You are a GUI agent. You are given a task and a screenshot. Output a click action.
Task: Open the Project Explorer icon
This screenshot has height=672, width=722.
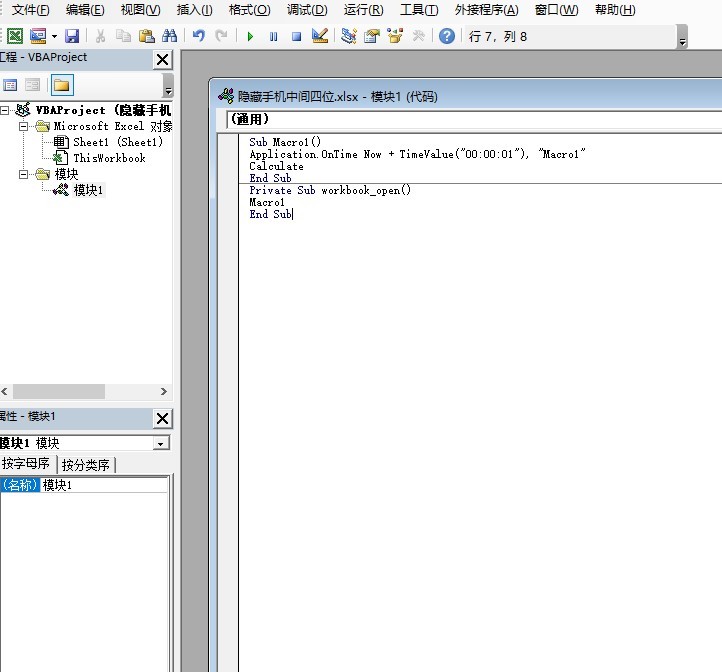coord(349,36)
